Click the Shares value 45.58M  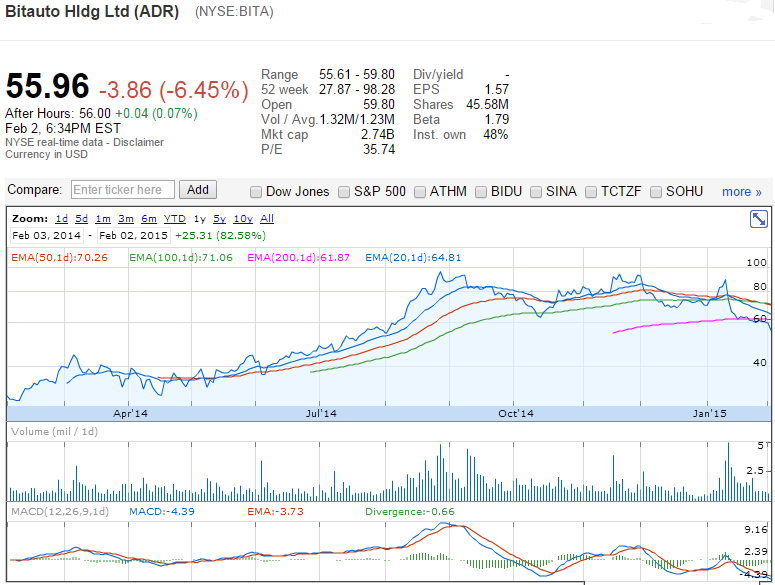click(487, 104)
